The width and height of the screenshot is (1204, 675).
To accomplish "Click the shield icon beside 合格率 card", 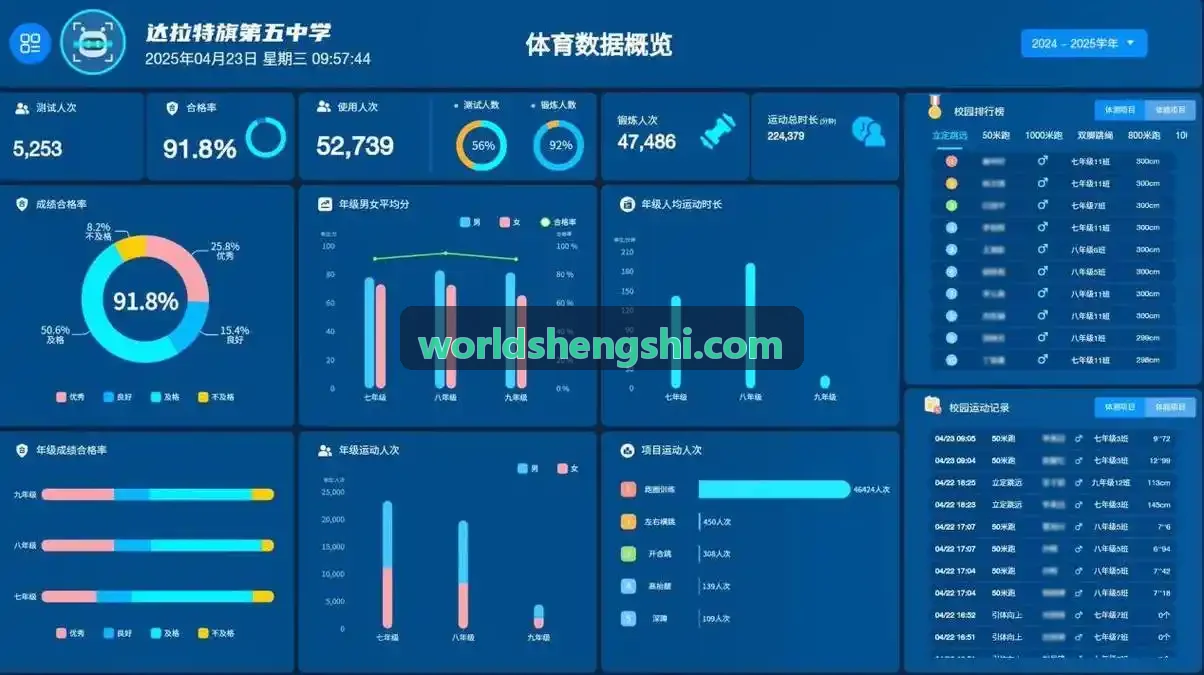I will click(172, 107).
